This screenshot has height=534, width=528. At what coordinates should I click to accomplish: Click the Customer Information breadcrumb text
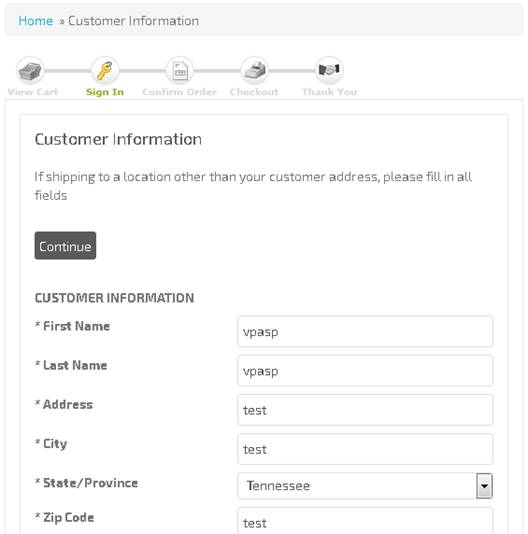134,21
